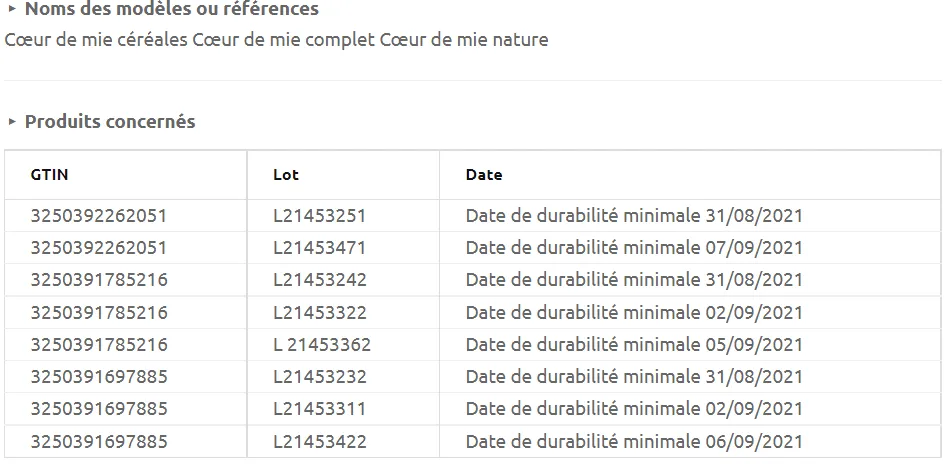The width and height of the screenshot is (951, 471).
Task: Click GTIN in the last table row
Action: pyautogui.click(x=99, y=442)
